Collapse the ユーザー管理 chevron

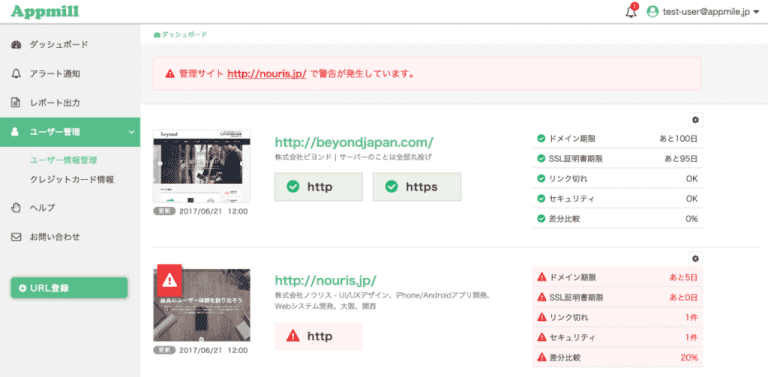click(131, 132)
